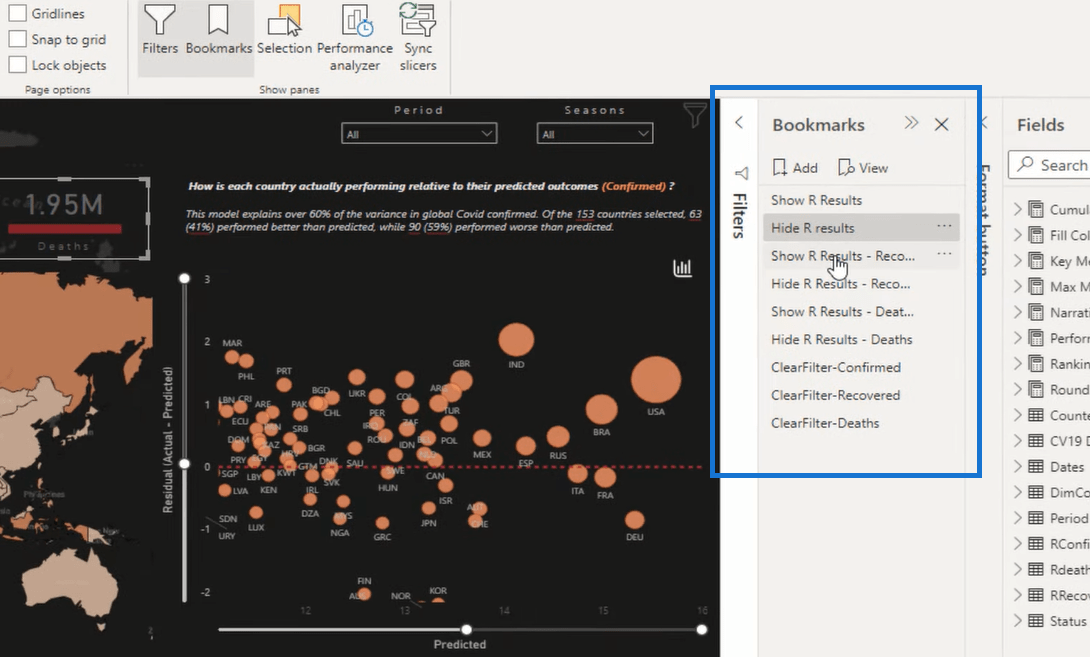
Task: Expand the Dates table in Fields
Action: (1018, 467)
